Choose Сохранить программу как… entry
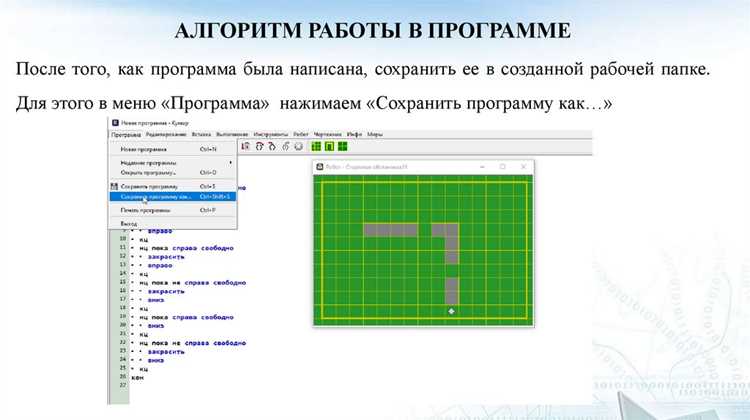This screenshot has width=750, height=420. pyautogui.click(x=173, y=197)
